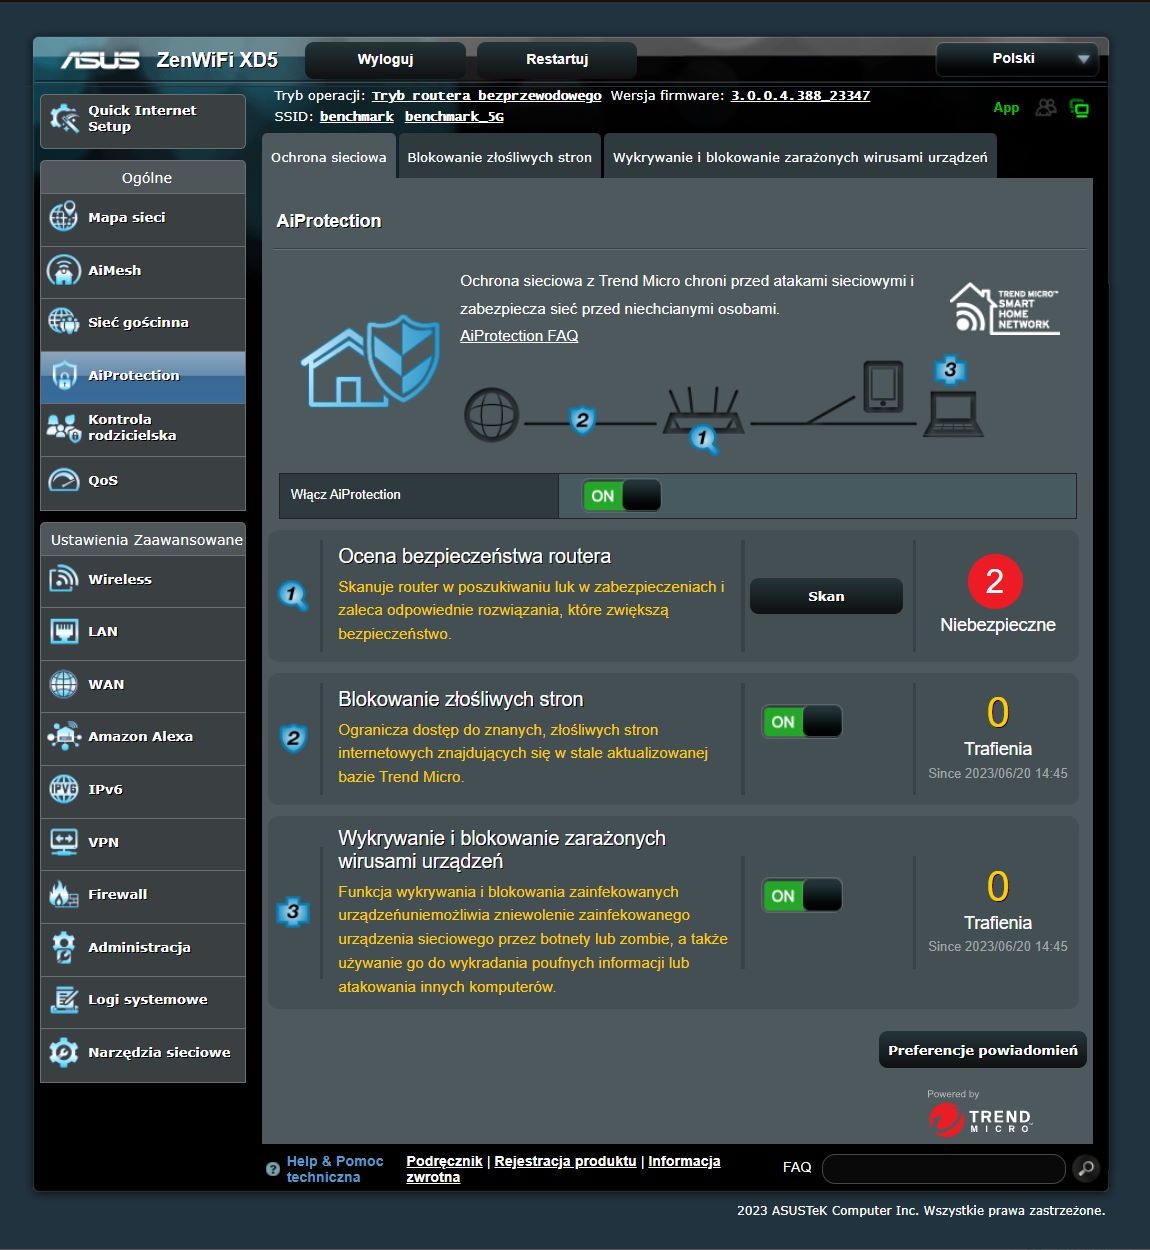The image size is (1150, 1250).
Task: Click the IPv6 icon
Action: pyautogui.click(x=64, y=789)
